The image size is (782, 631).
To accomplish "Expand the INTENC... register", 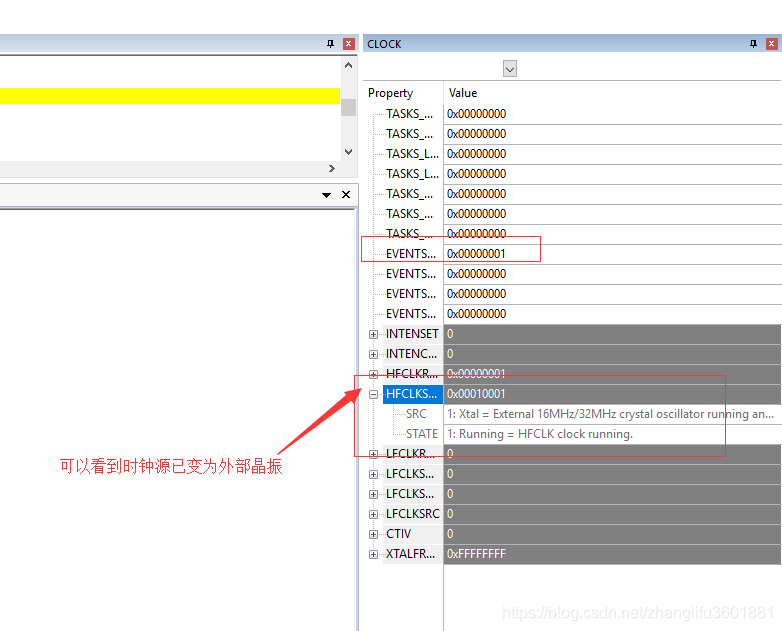I will [373, 354].
